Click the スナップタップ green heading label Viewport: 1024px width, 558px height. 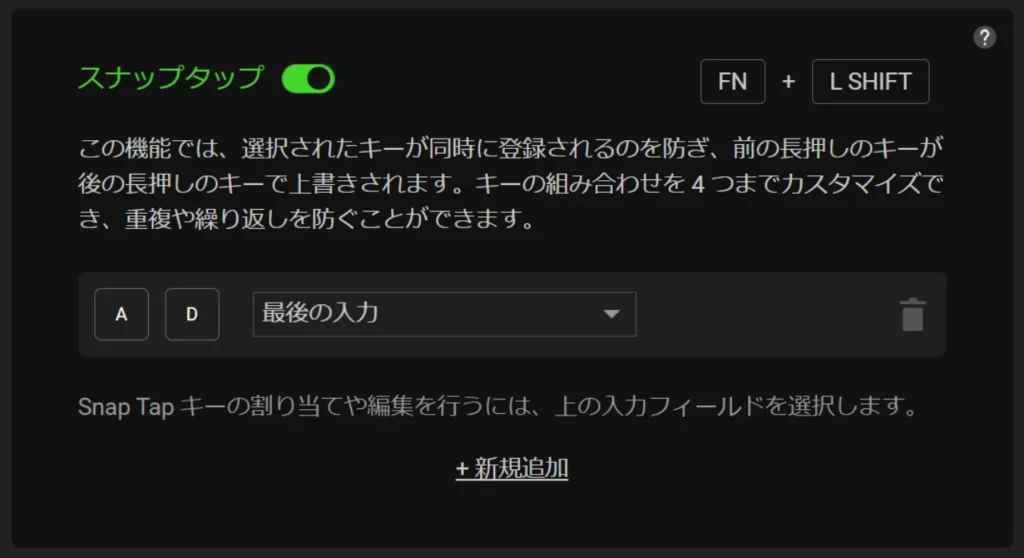pyautogui.click(x=171, y=78)
